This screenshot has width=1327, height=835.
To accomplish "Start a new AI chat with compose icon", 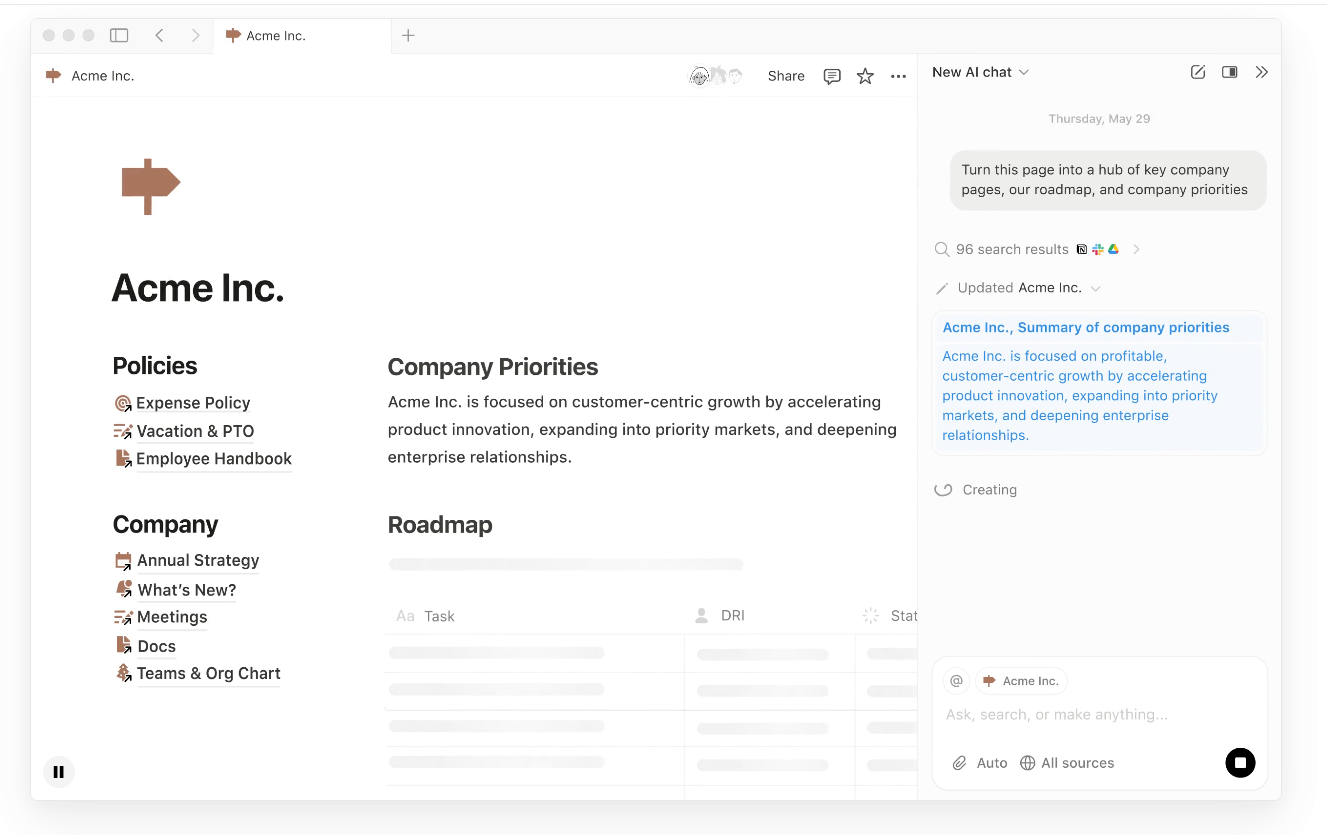I will (x=1197, y=72).
